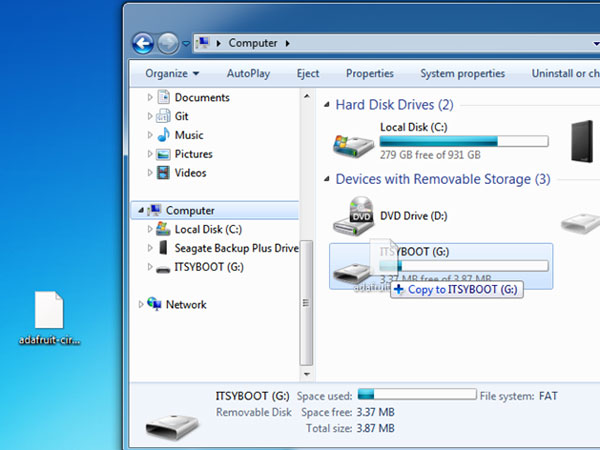Open the Organize dropdown menu
600x450 pixels.
tap(172, 73)
